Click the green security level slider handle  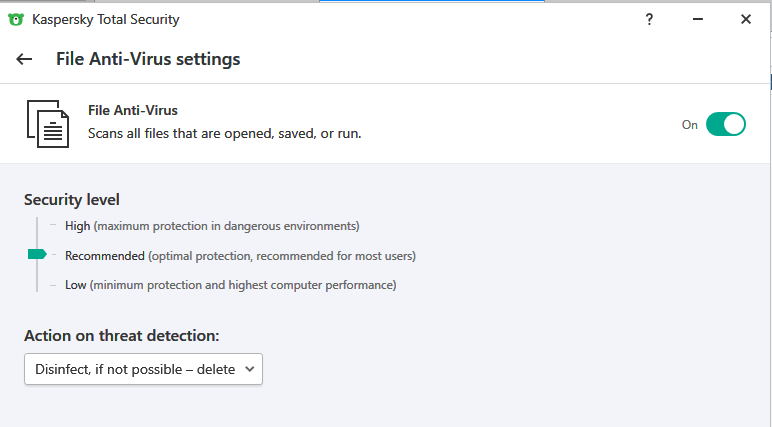(x=37, y=255)
